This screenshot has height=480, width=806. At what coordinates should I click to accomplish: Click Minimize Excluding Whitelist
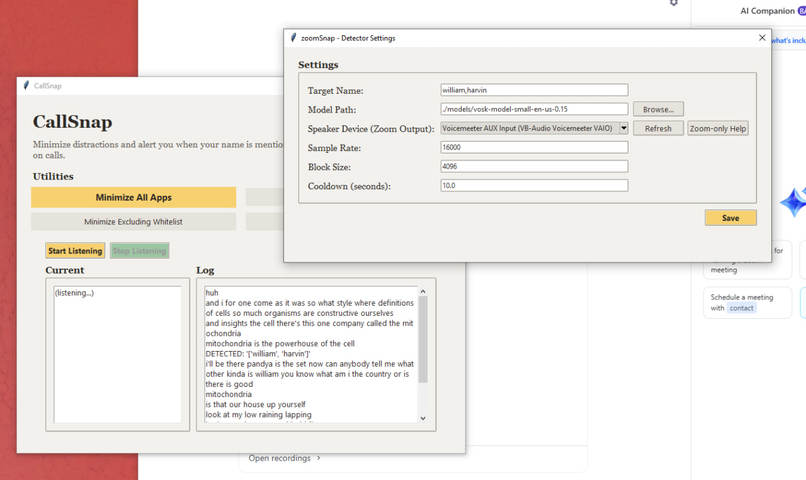tap(134, 221)
